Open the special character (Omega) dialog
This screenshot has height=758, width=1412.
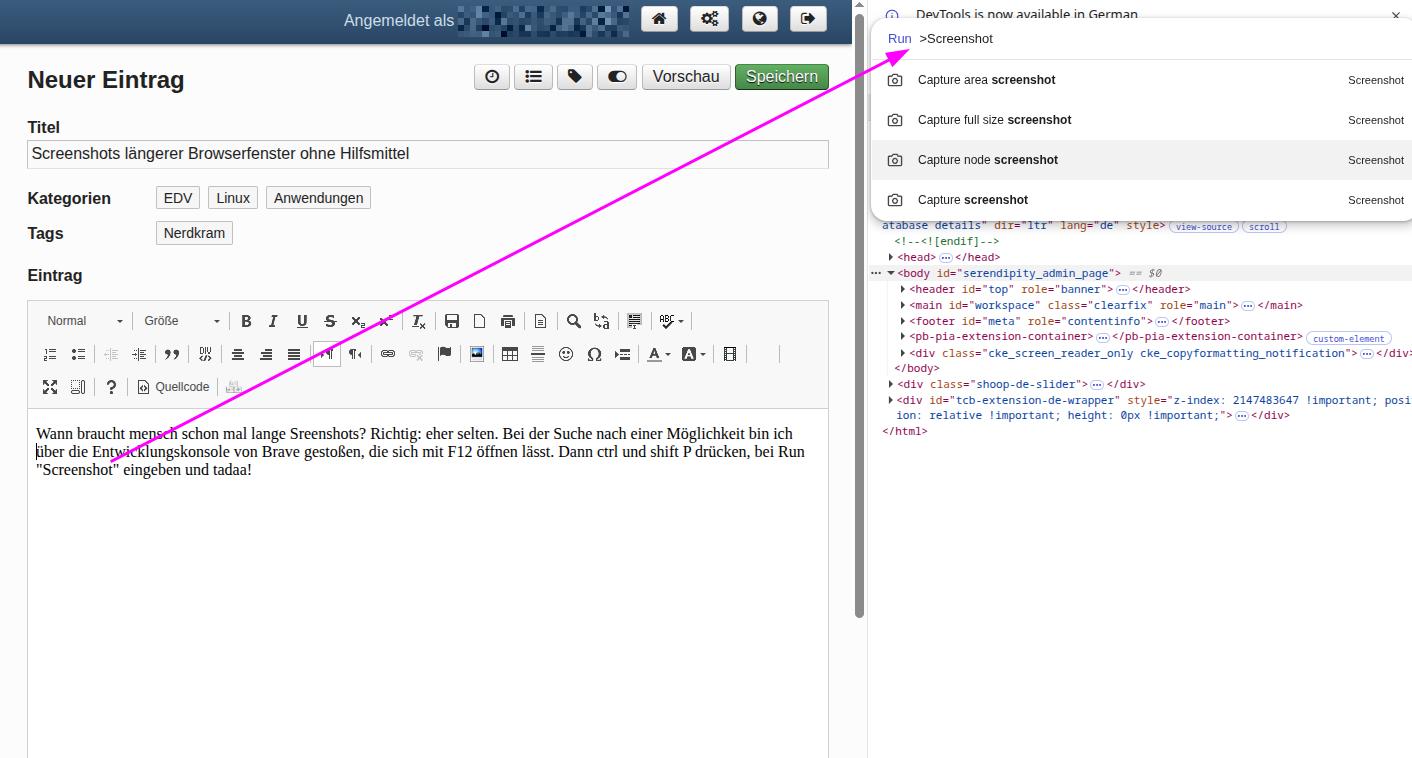coord(594,354)
